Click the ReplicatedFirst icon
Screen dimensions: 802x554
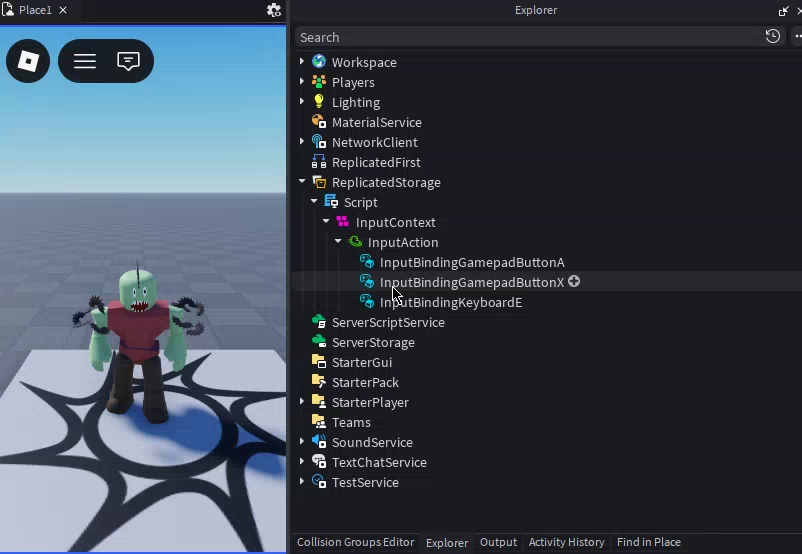click(x=319, y=162)
